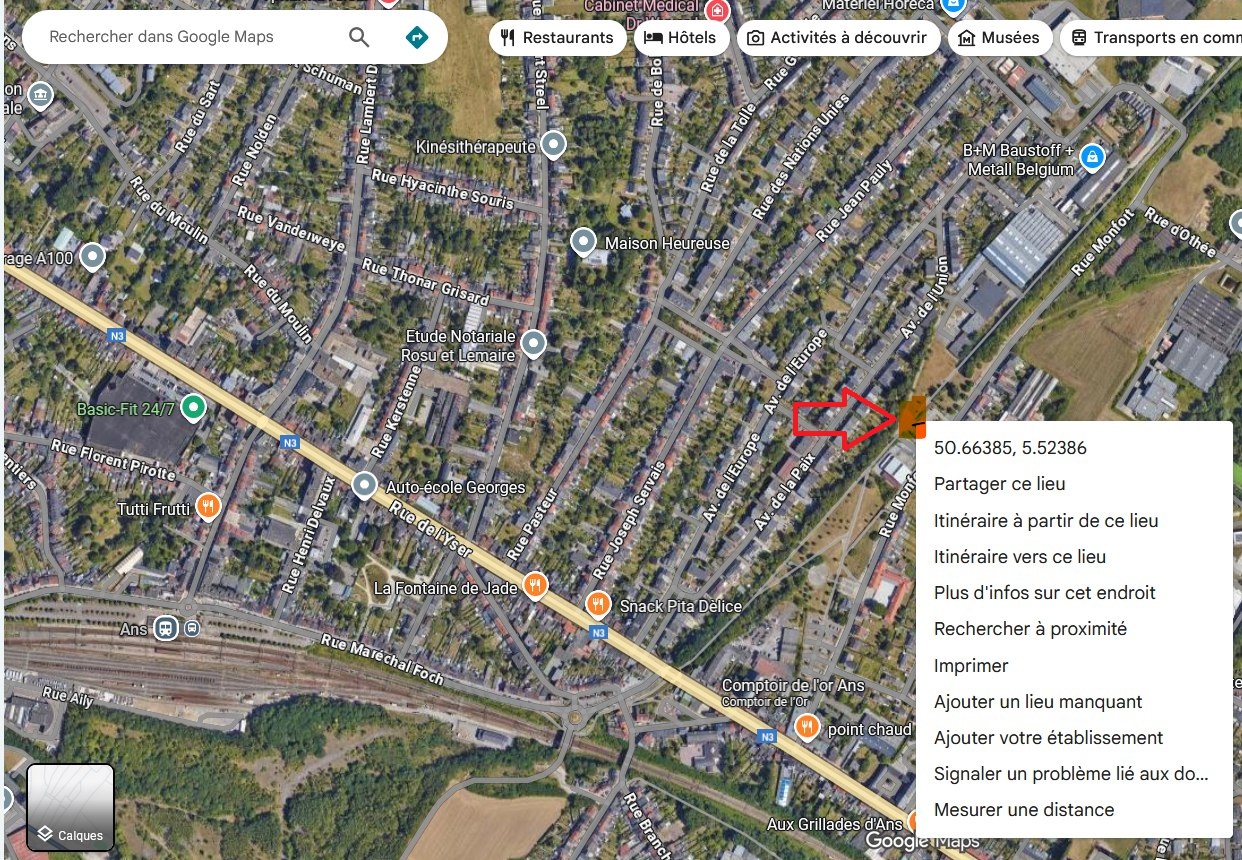Click the Snack Pita Délice restaurant pin
1242x860 pixels.
point(598,604)
